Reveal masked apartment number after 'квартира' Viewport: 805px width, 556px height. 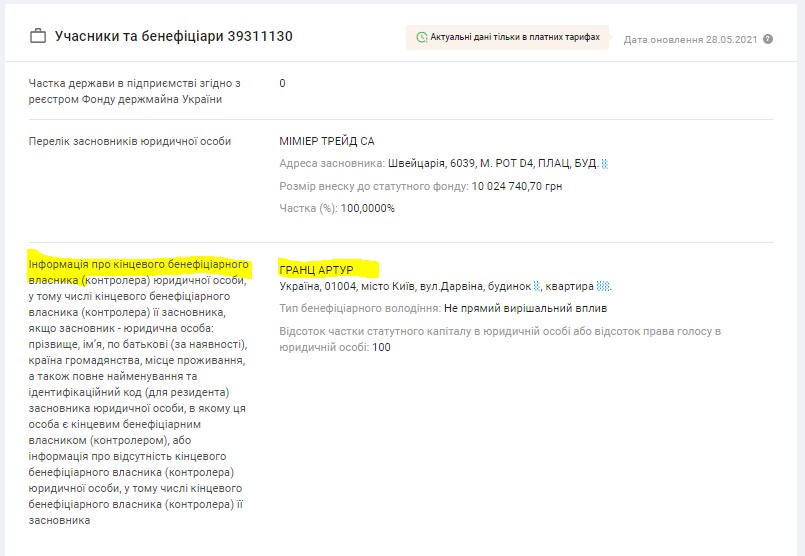click(603, 287)
